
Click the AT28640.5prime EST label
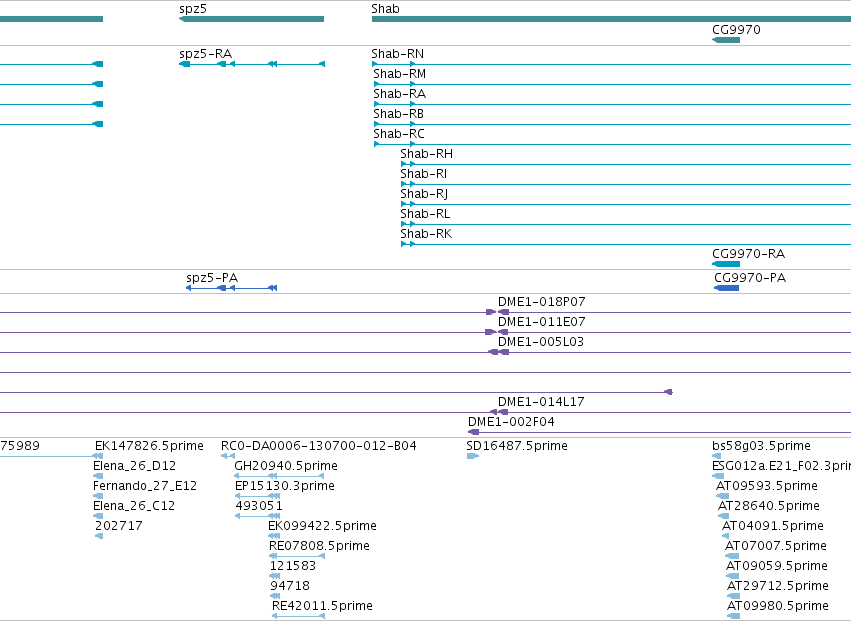pos(769,506)
